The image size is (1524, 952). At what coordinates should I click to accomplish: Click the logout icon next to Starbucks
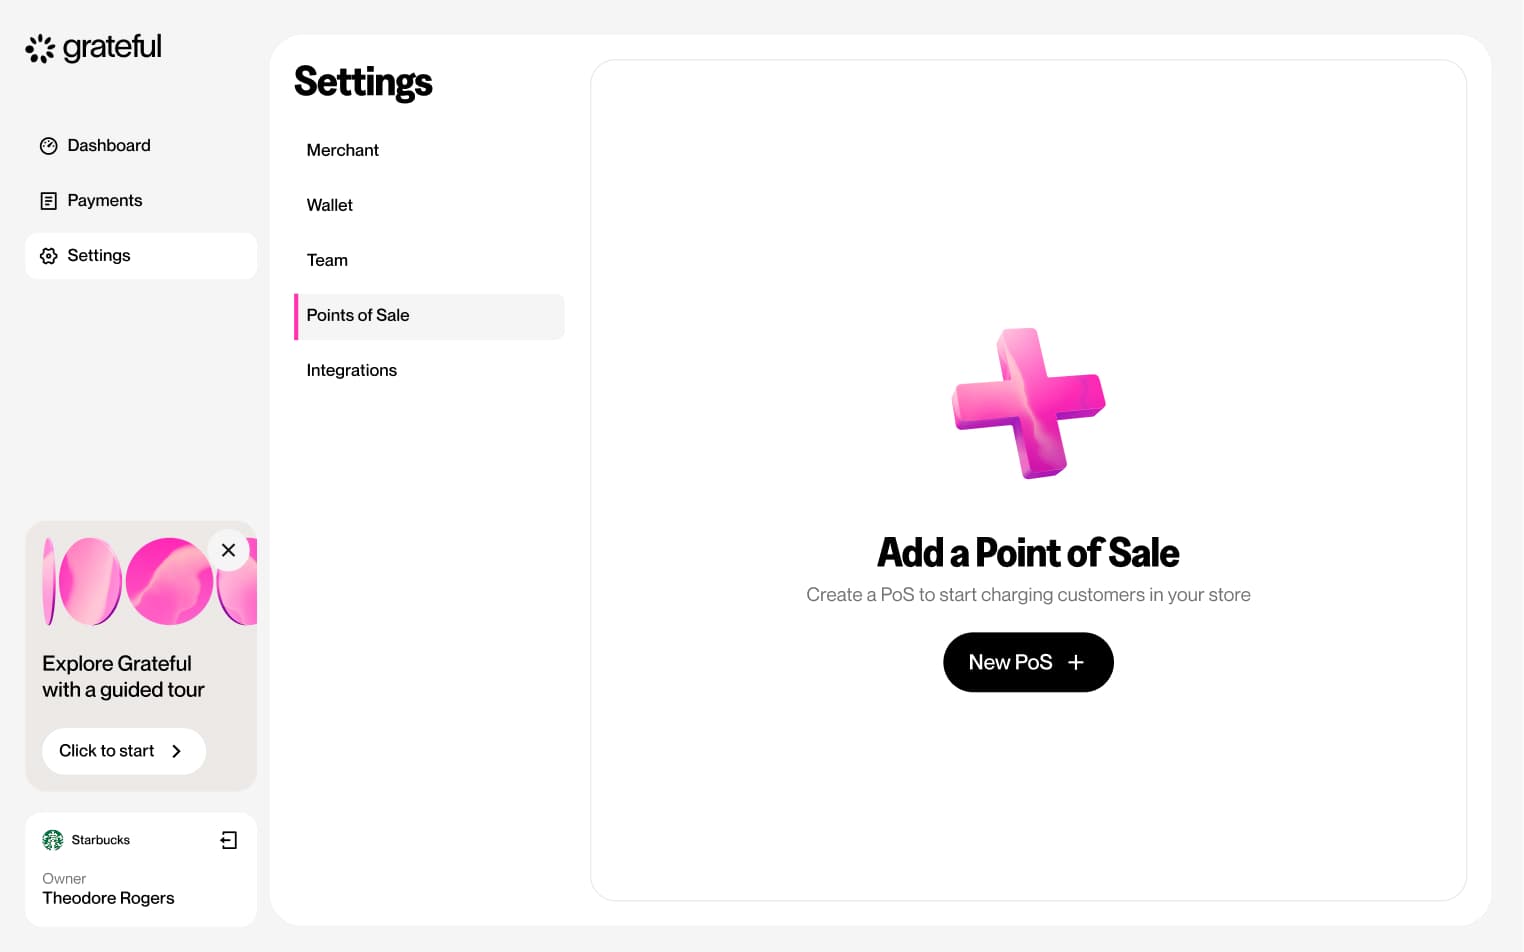click(229, 840)
